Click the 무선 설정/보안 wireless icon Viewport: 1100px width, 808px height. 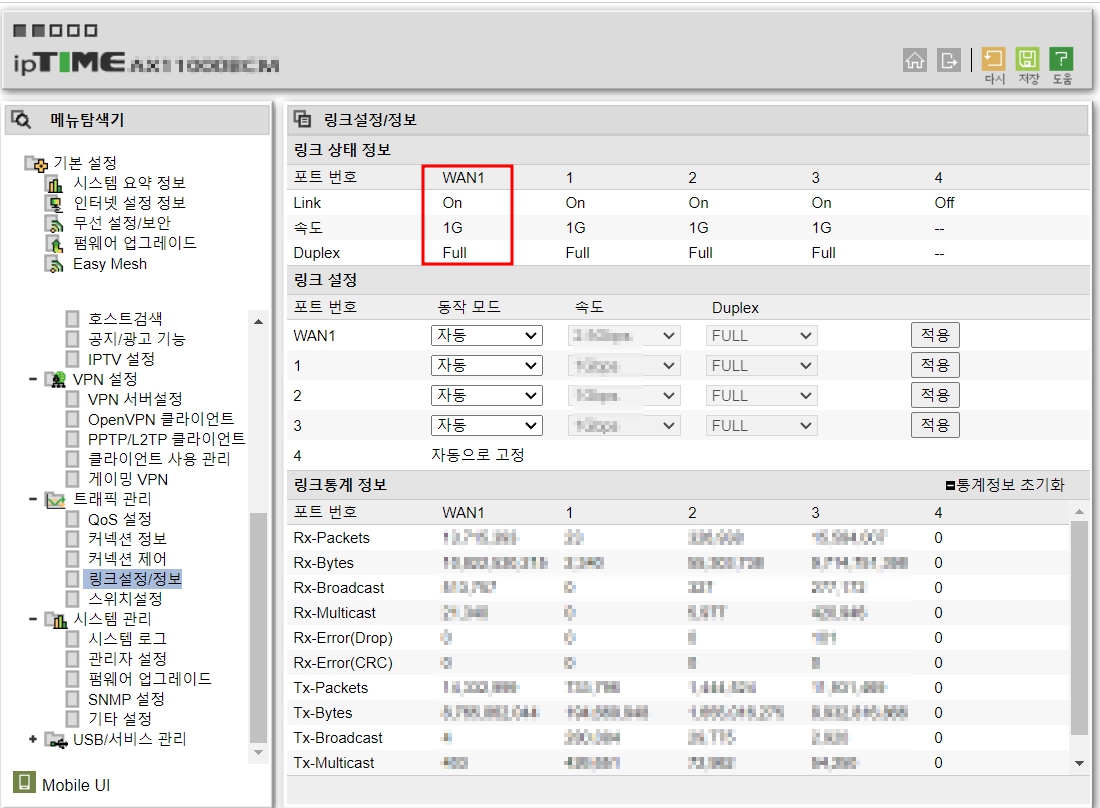(54, 224)
